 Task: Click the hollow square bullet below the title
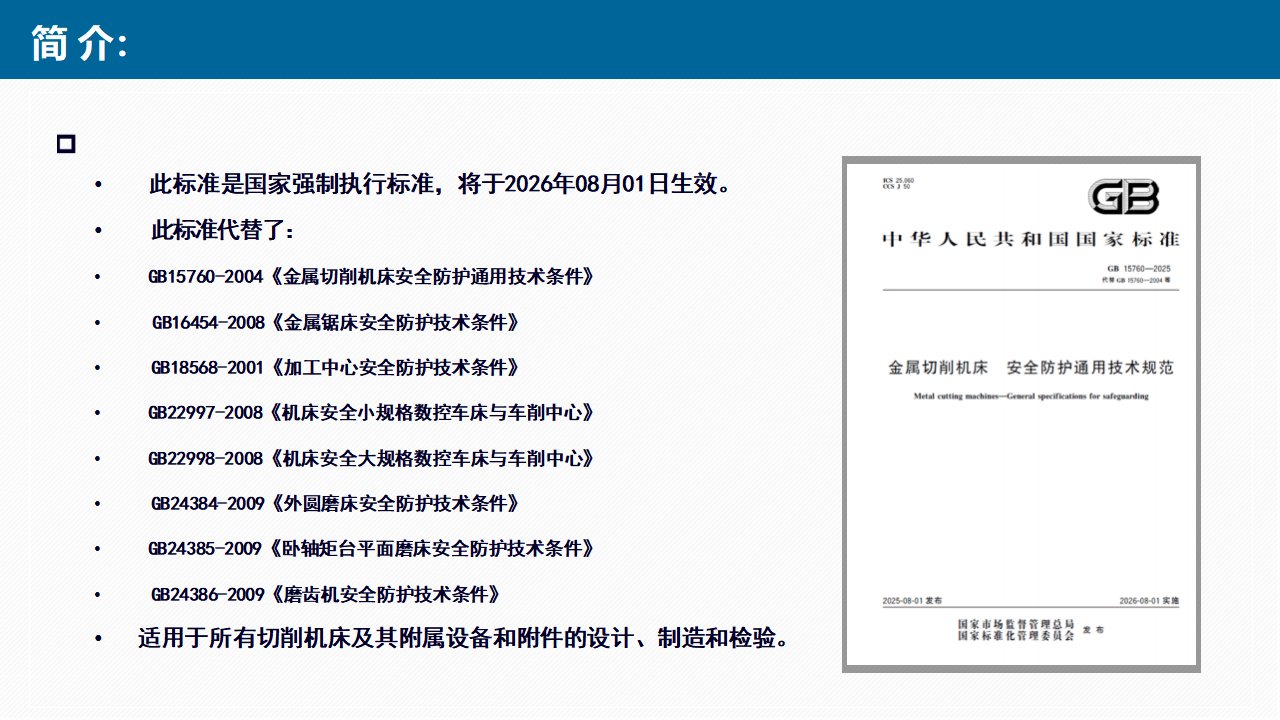pyautogui.click(x=67, y=144)
